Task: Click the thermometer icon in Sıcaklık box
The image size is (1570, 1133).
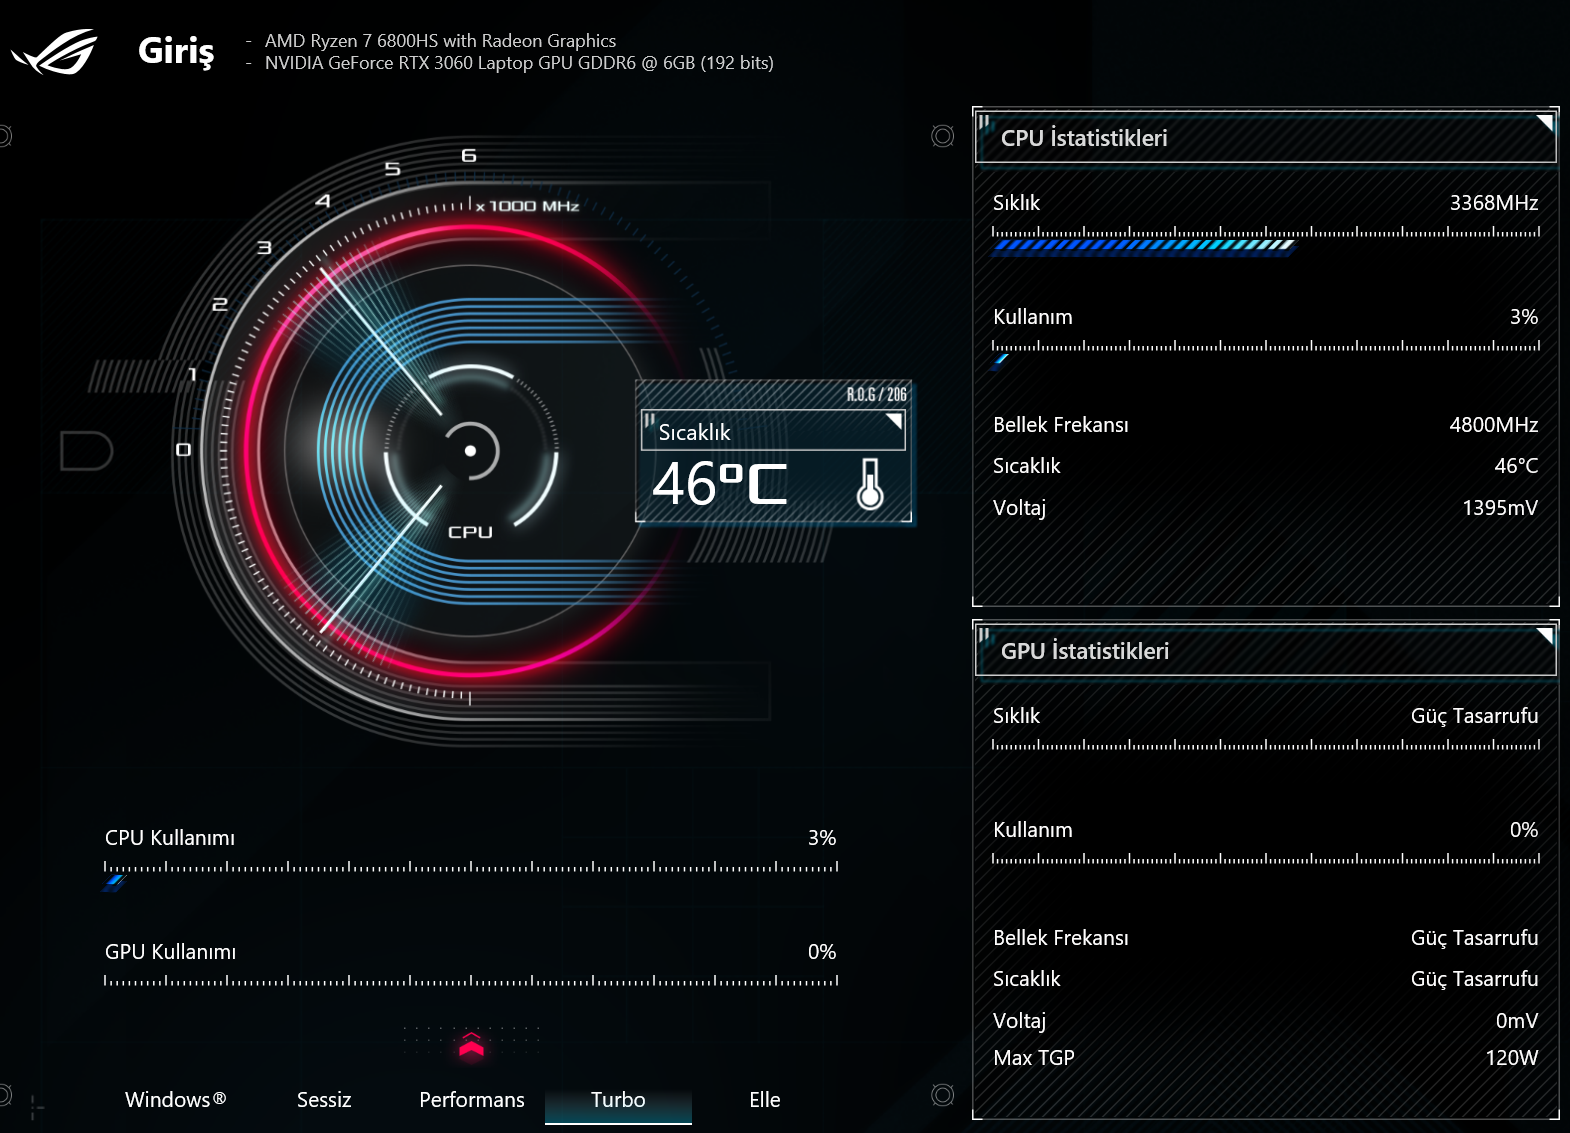Action: coord(870,484)
